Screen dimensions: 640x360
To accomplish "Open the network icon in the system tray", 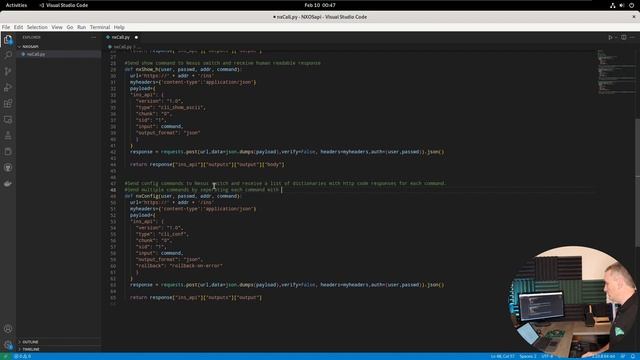I will [x=613, y=5].
